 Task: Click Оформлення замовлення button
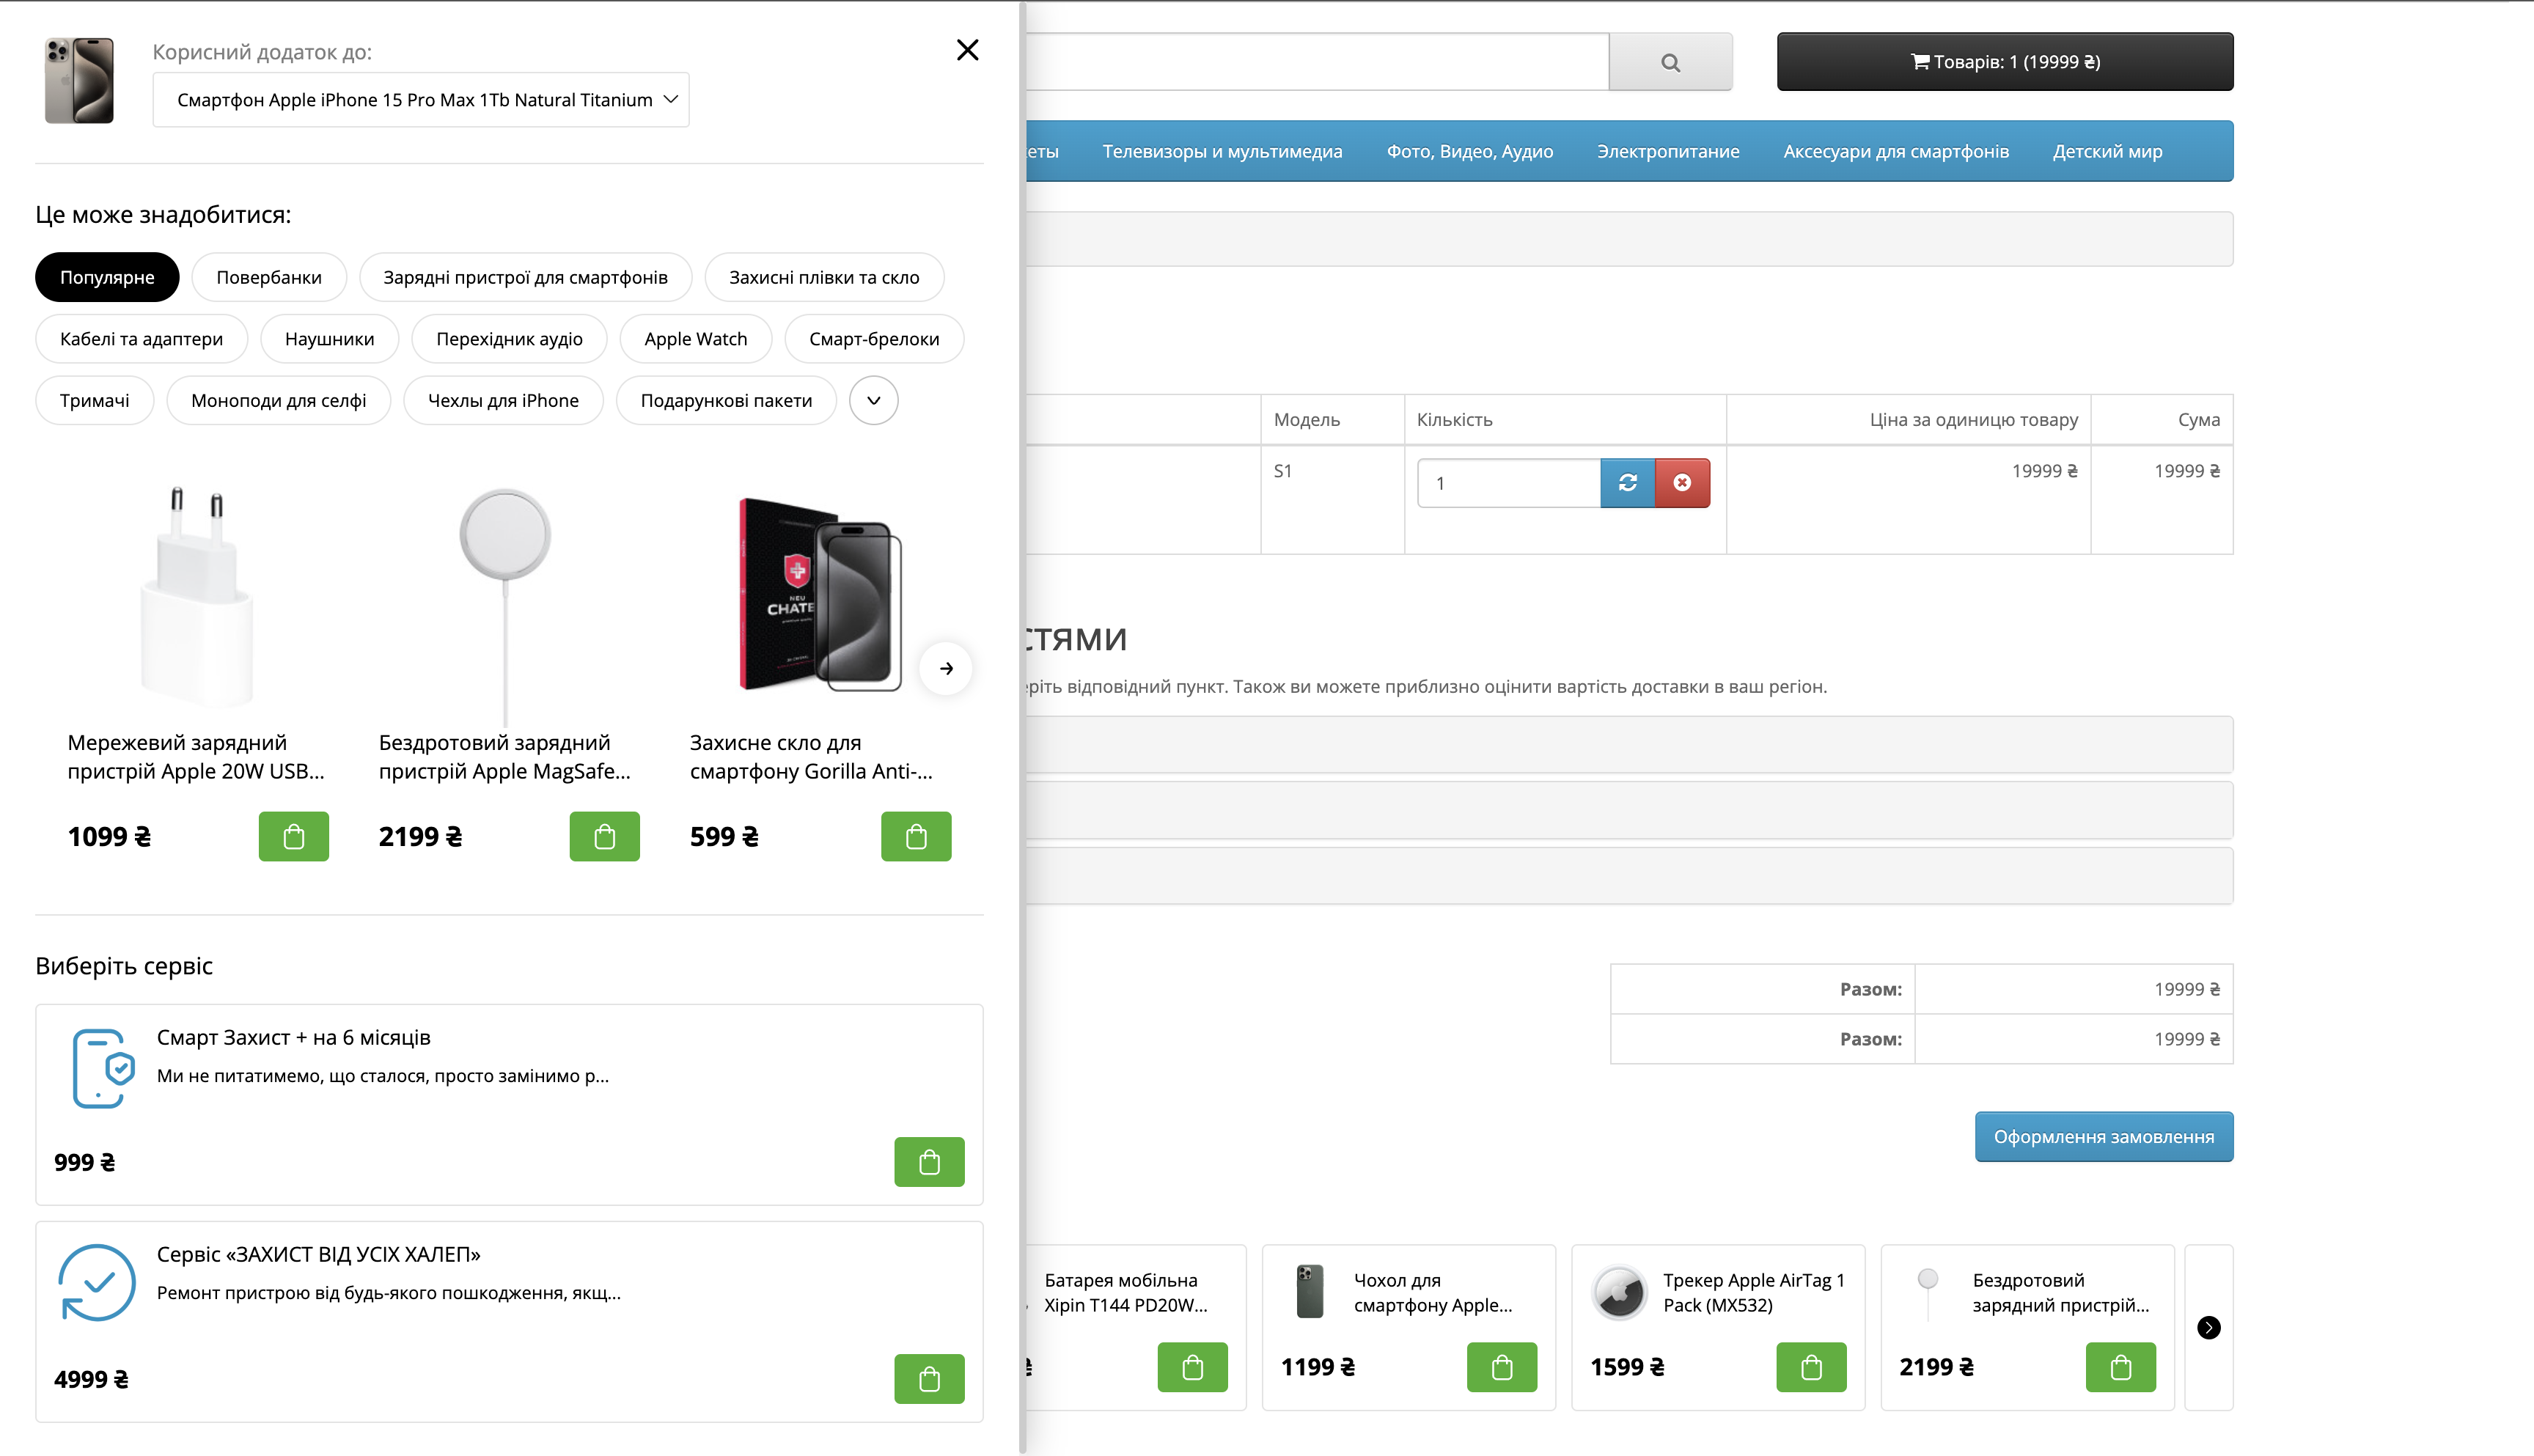(2103, 1136)
